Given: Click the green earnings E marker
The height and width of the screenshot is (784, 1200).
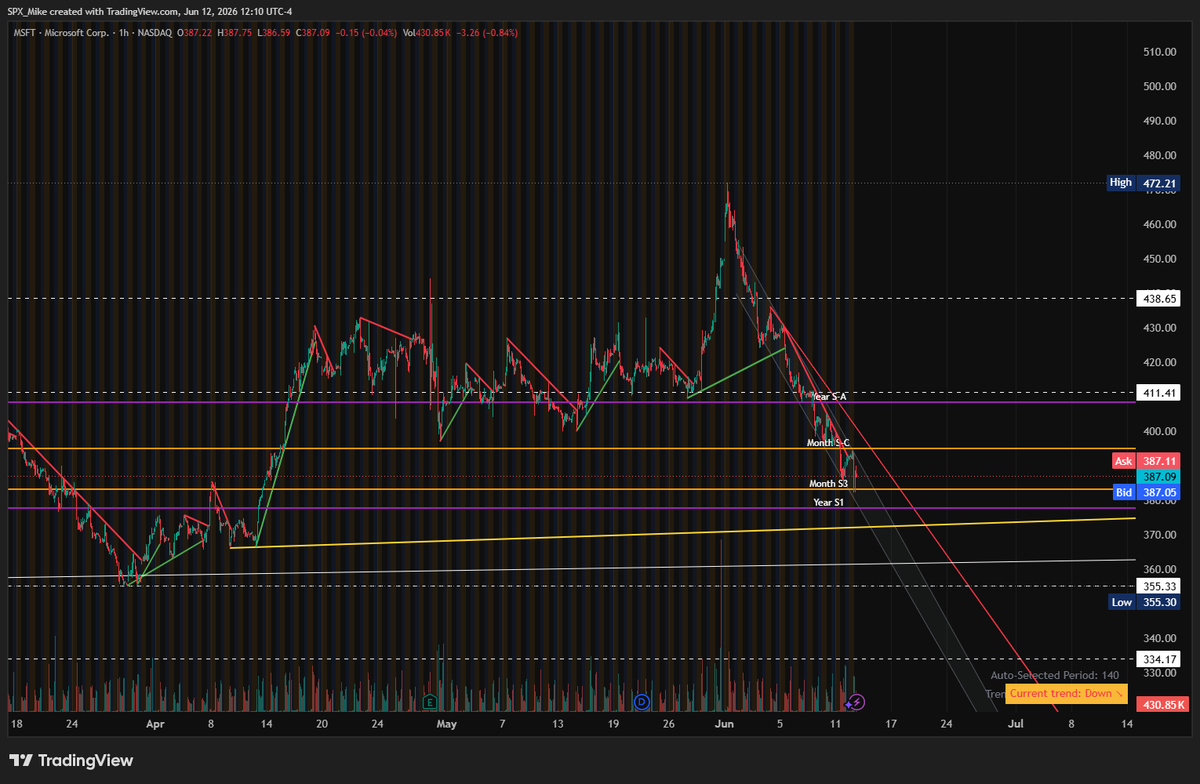Looking at the screenshot, I should (430, 701).
